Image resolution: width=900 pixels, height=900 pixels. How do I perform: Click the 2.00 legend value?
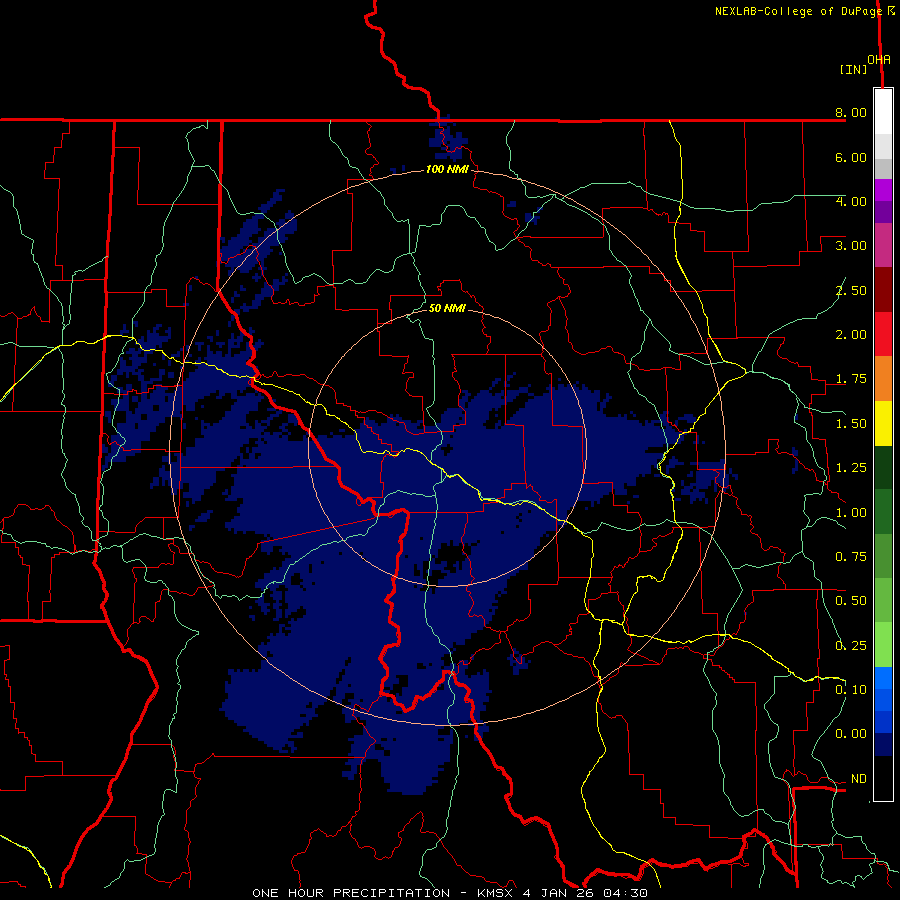[x=851, y=335]
